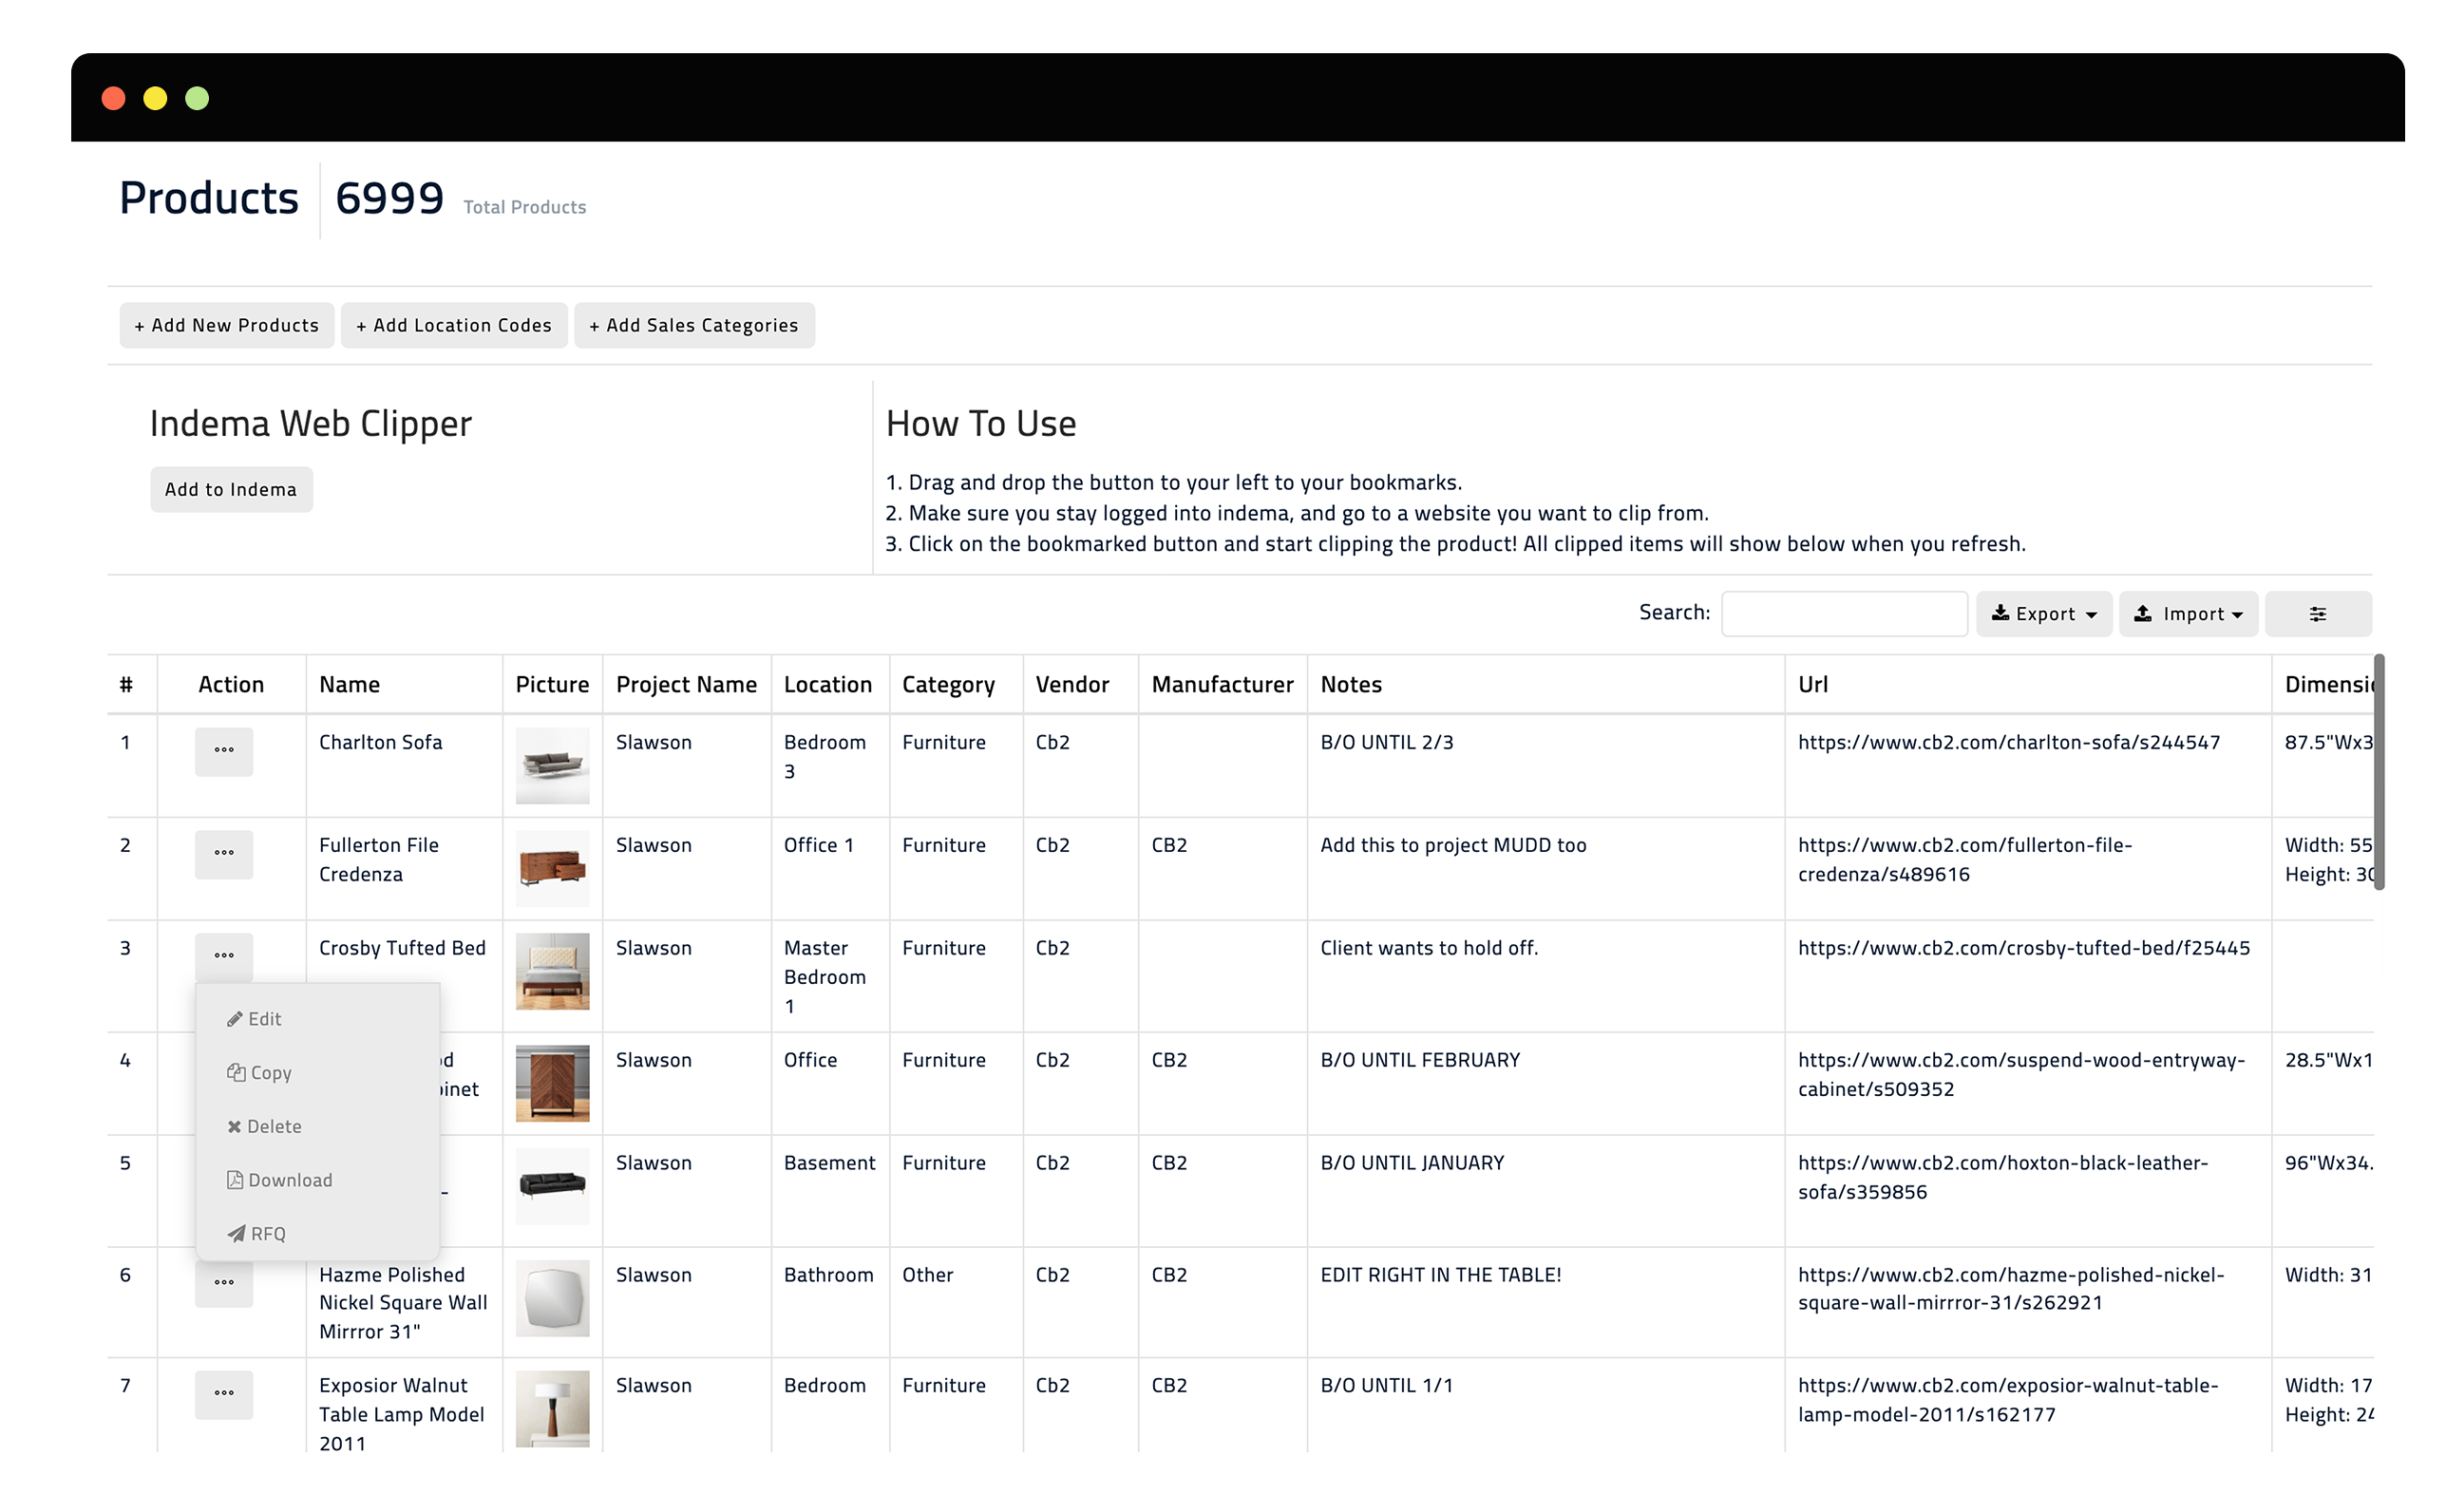Open Fullerton File Credenza picture thumbnail
Image resolution: width=2446 pixels, height=1512 pixels.
click(552, 868)
